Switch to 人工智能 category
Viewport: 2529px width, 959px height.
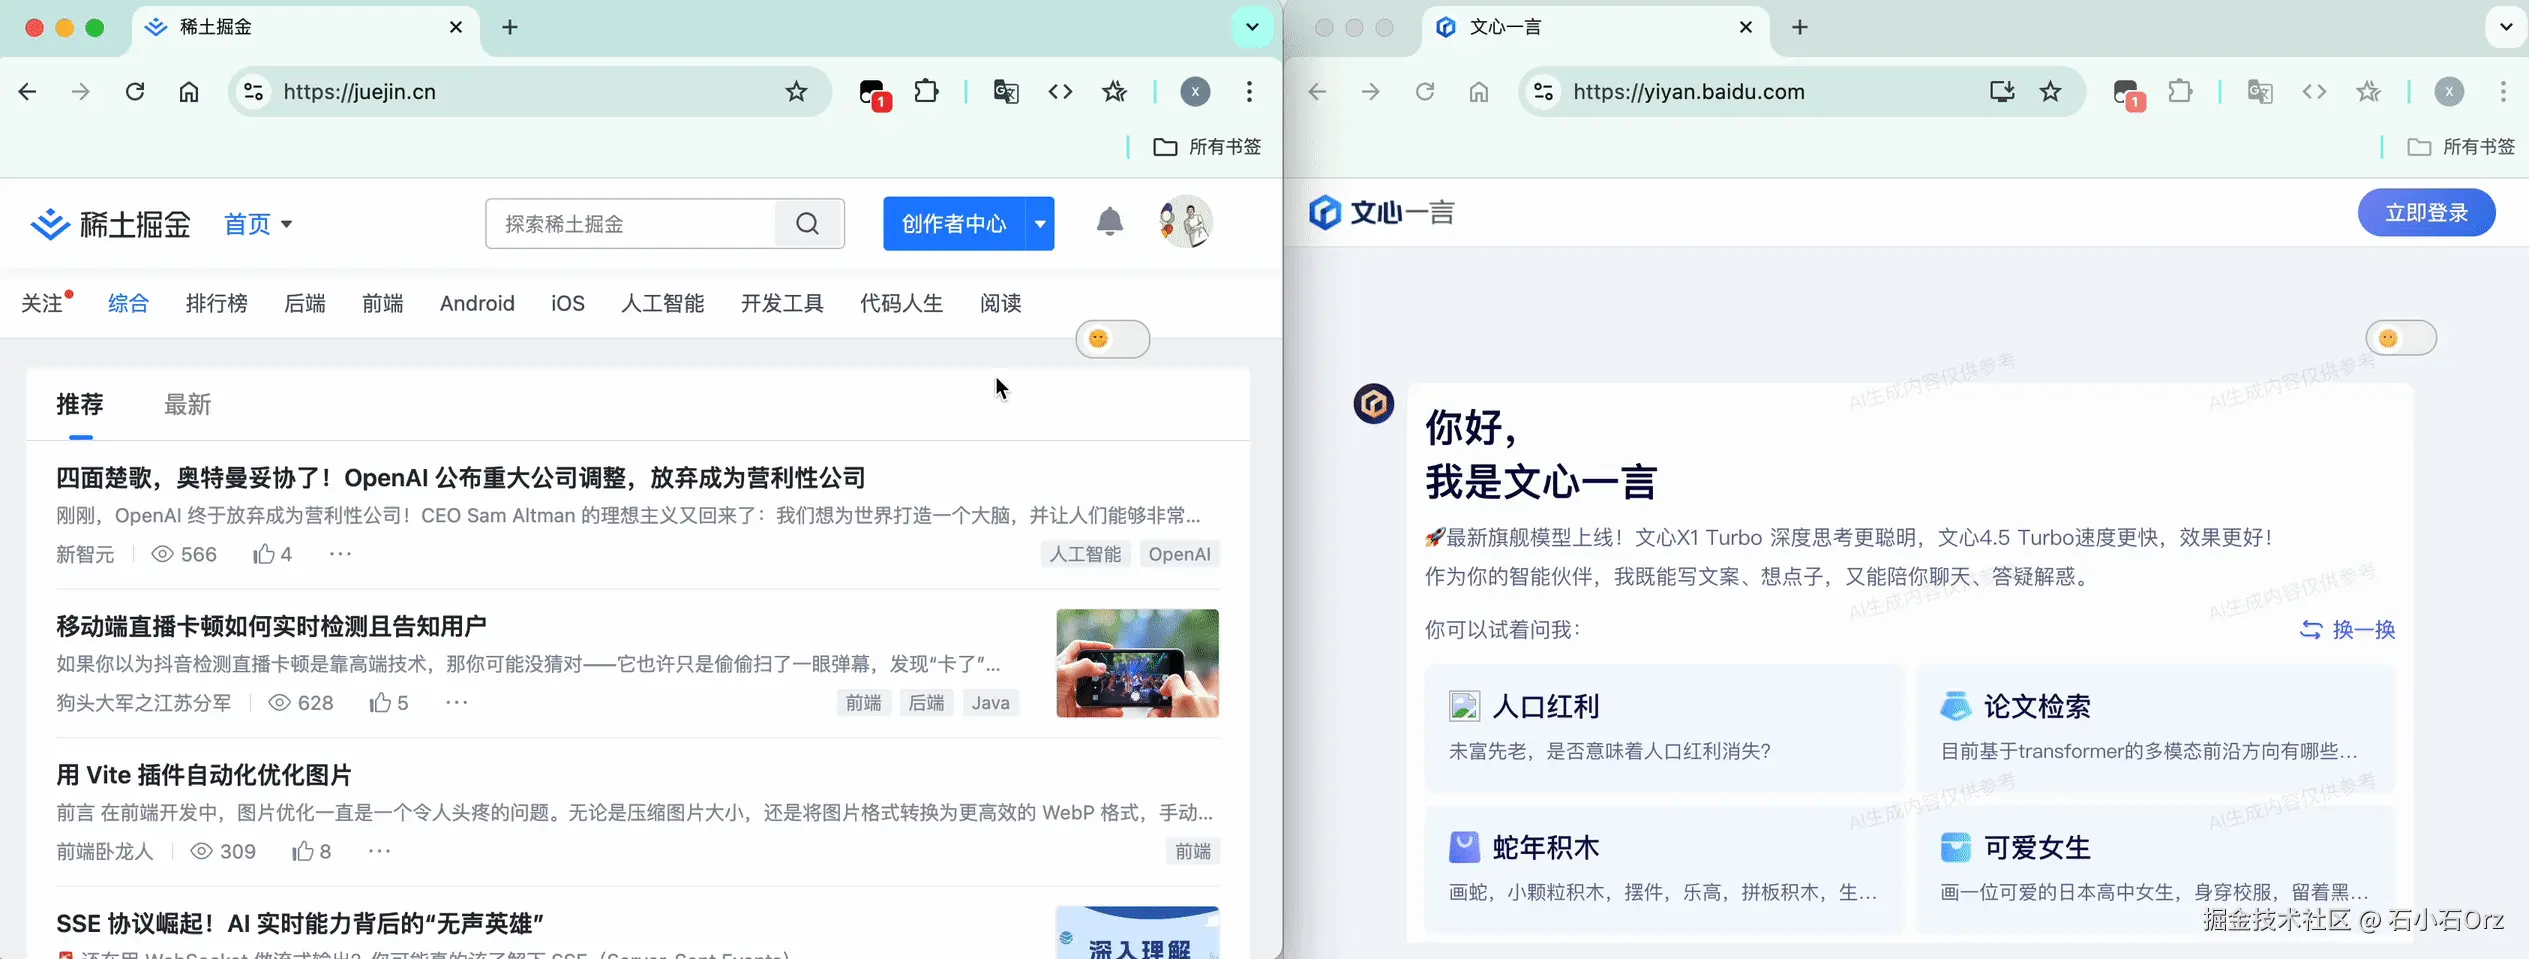[663, 303]
